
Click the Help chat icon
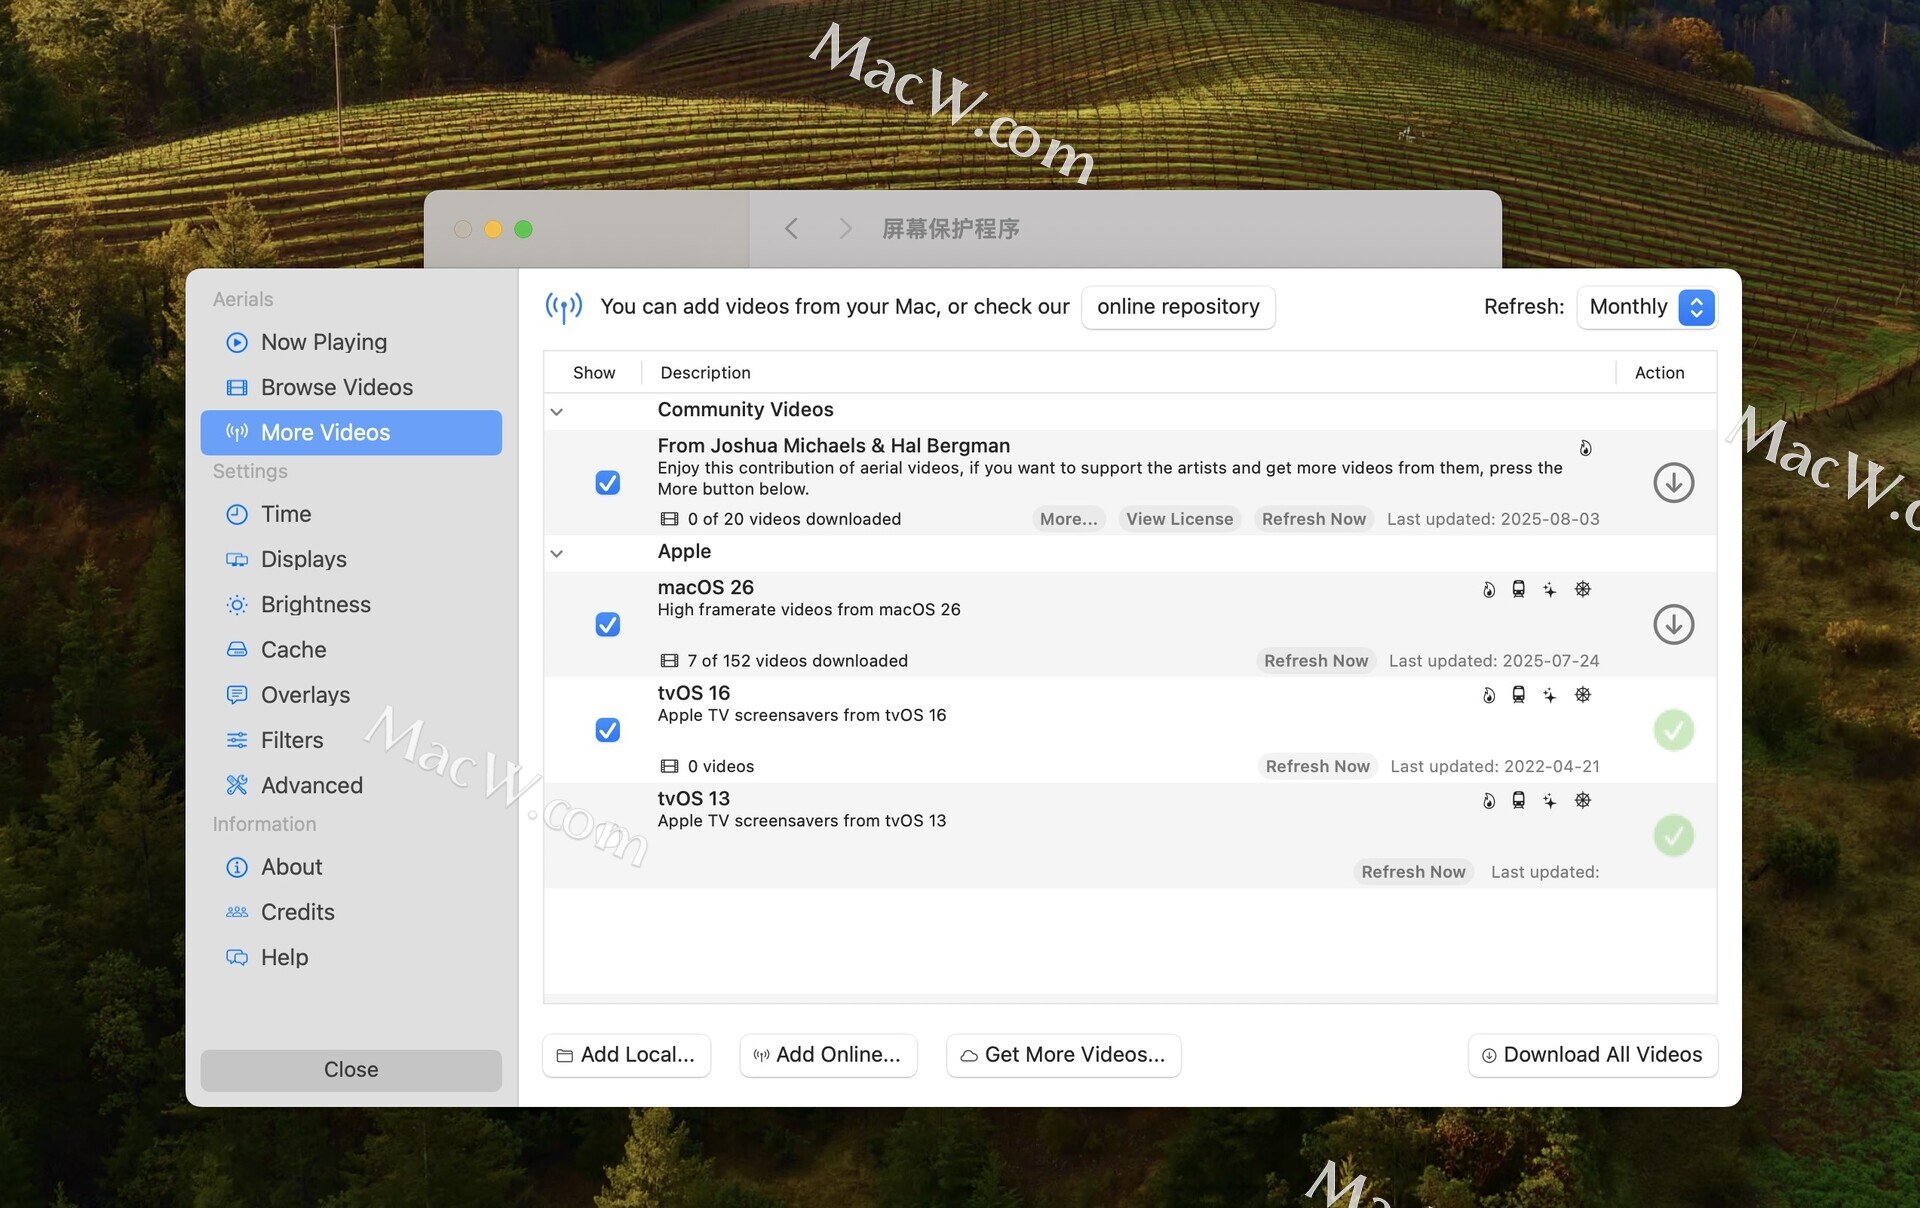[x=237, y=957]
